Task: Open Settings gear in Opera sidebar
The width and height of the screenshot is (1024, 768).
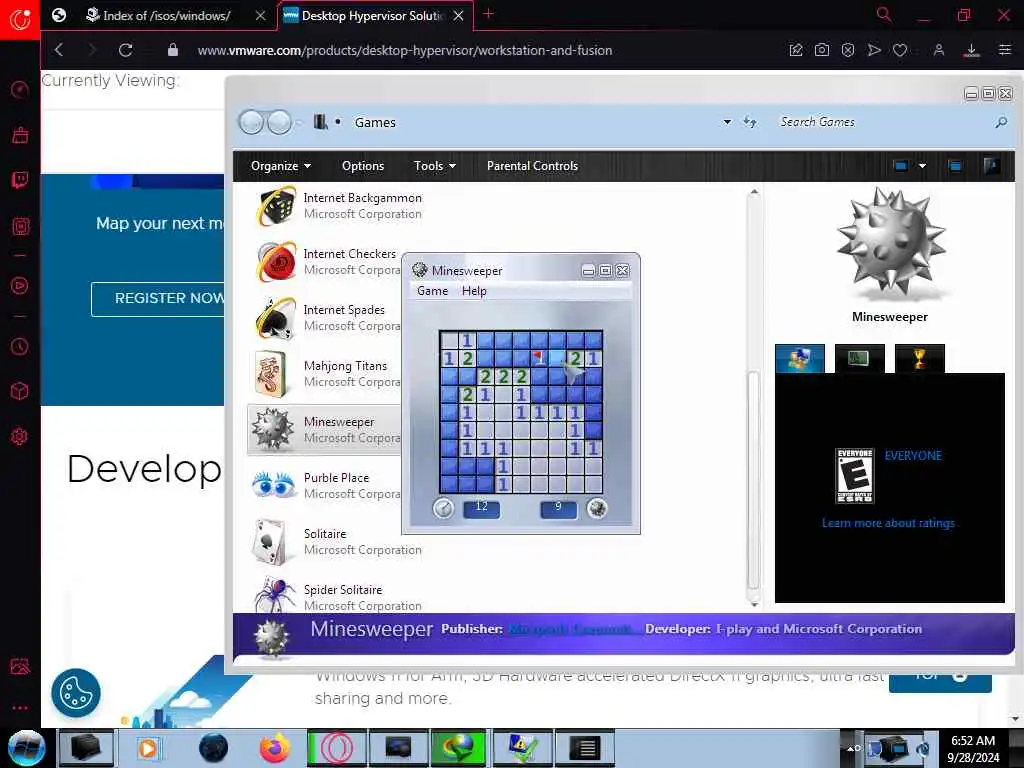Action: [20, 436]
